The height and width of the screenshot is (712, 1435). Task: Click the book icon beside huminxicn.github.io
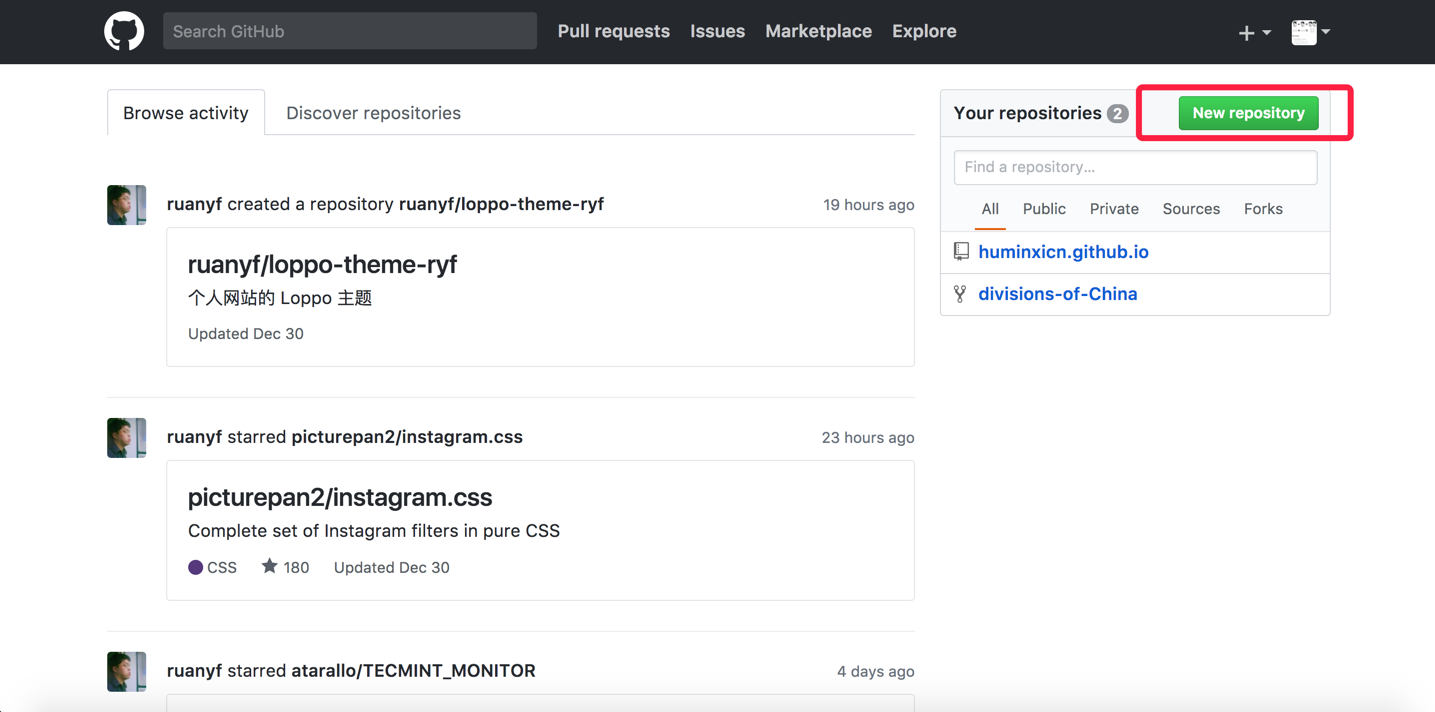point(961,252)
